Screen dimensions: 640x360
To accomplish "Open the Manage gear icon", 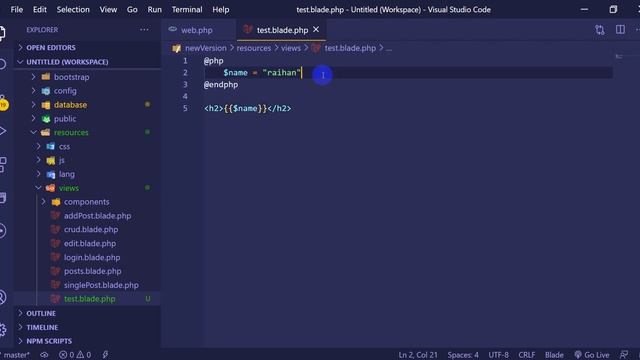I will pyautogui.click(x=2, y=329).
